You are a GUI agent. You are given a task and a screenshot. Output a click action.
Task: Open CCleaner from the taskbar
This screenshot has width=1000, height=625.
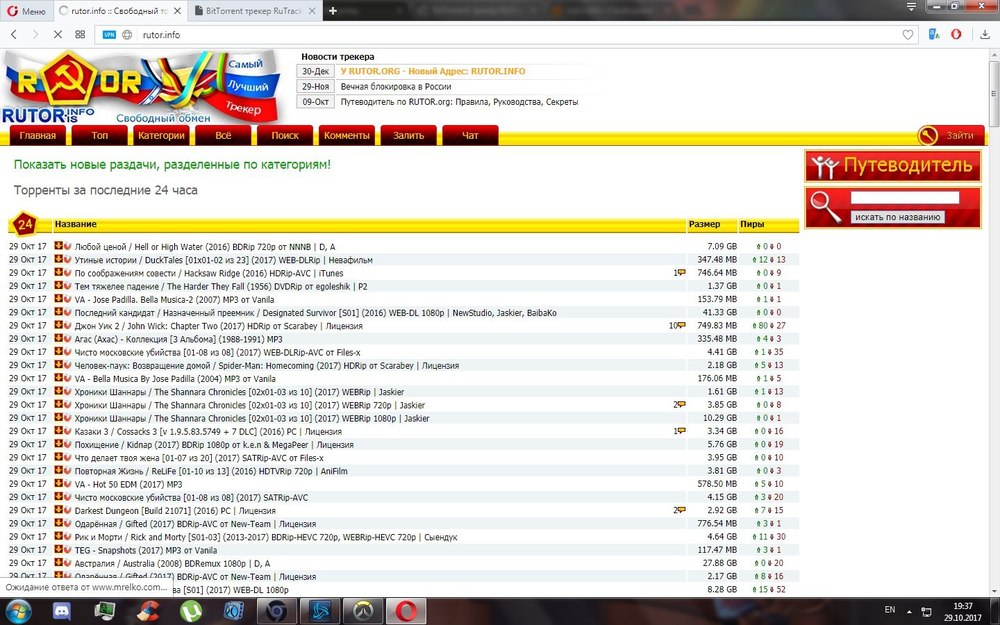click(x=148, y=611)
